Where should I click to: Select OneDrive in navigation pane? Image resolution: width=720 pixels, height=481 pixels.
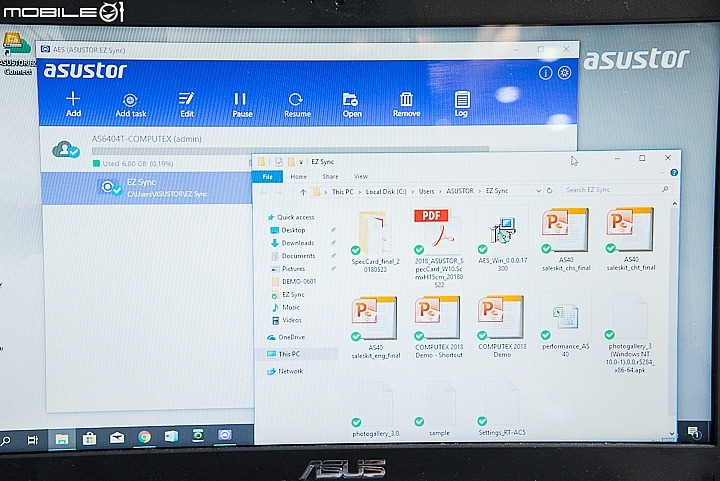(286, 337)
